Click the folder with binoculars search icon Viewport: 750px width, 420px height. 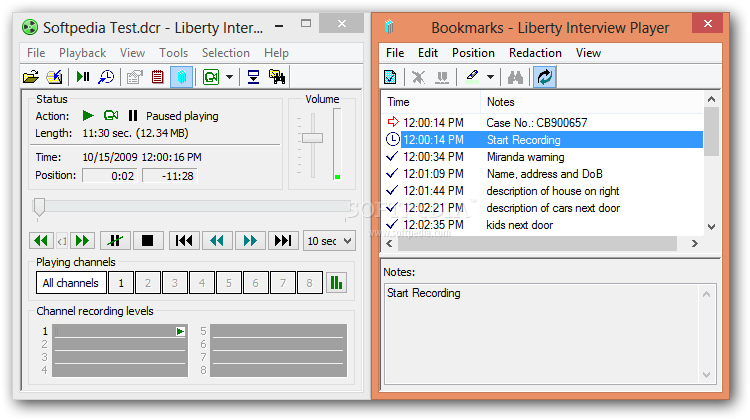tap(277, 77)
